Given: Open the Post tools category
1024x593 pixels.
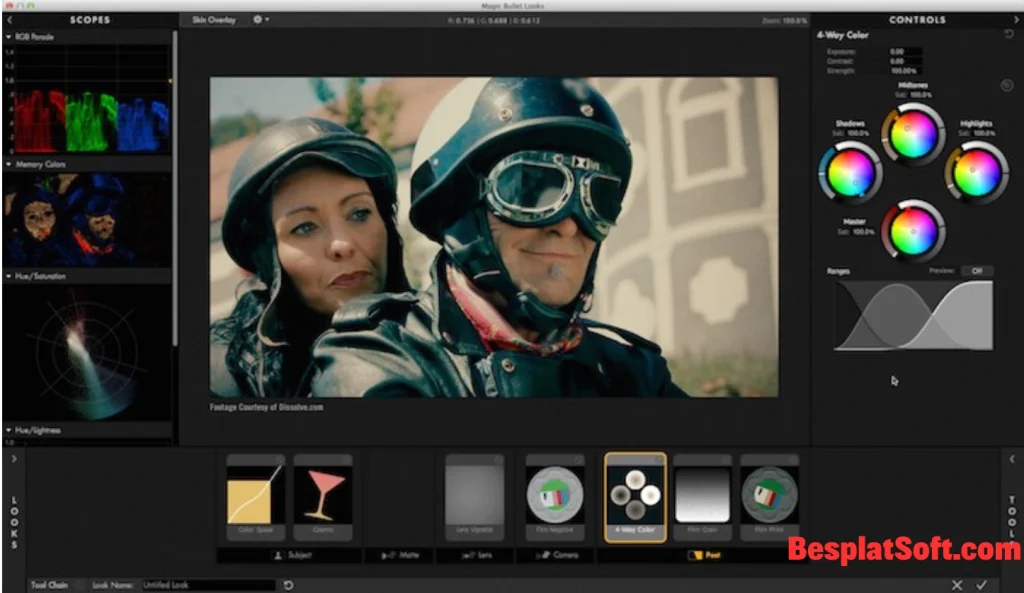Looking at the screenshot, I should [x=707, y=556].
